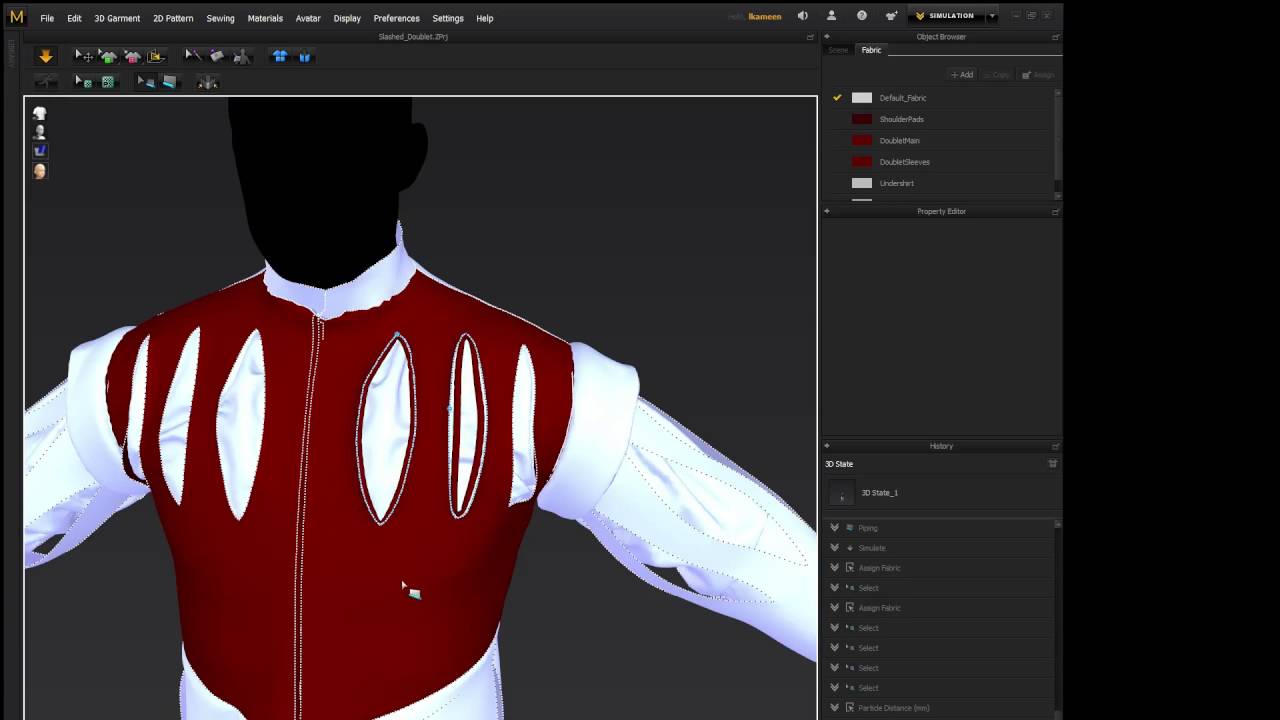Open the Materials menu
The width and height of the screenshot is (1280, 720).
coord(265,18)
